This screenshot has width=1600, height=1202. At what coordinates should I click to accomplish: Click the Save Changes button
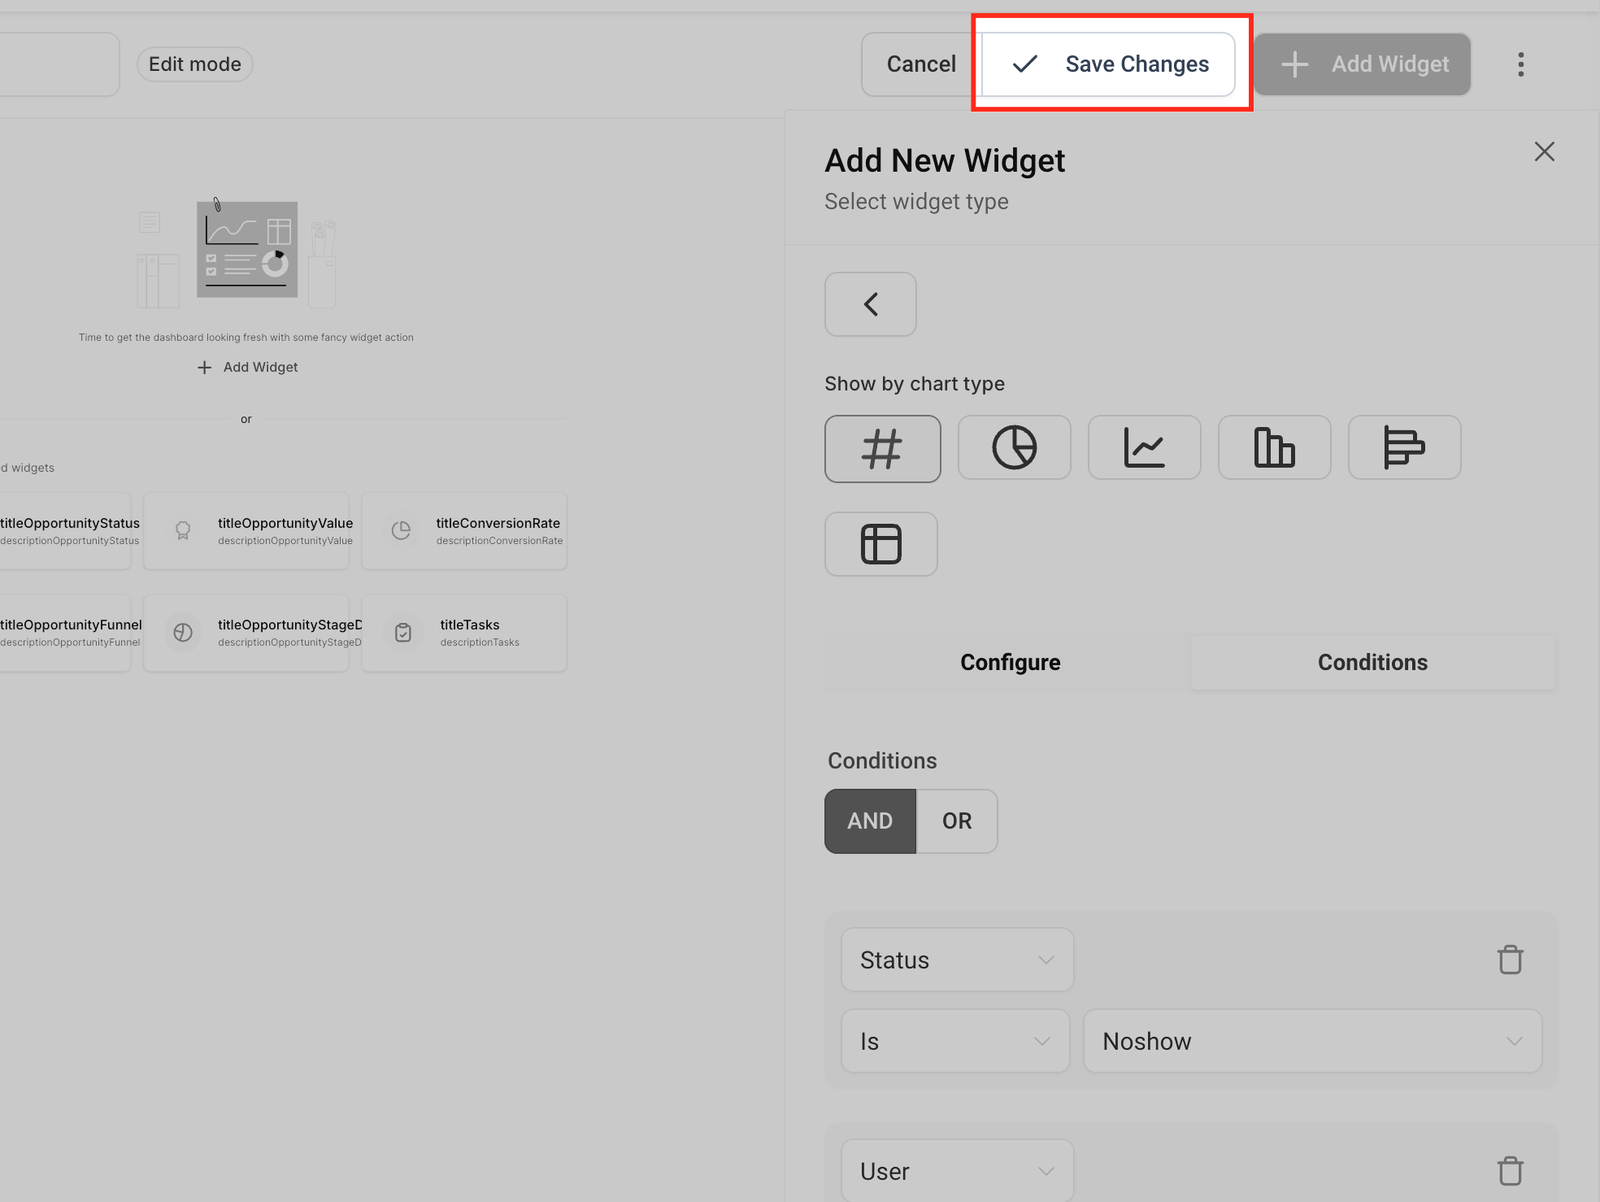tap(1110, 64)
